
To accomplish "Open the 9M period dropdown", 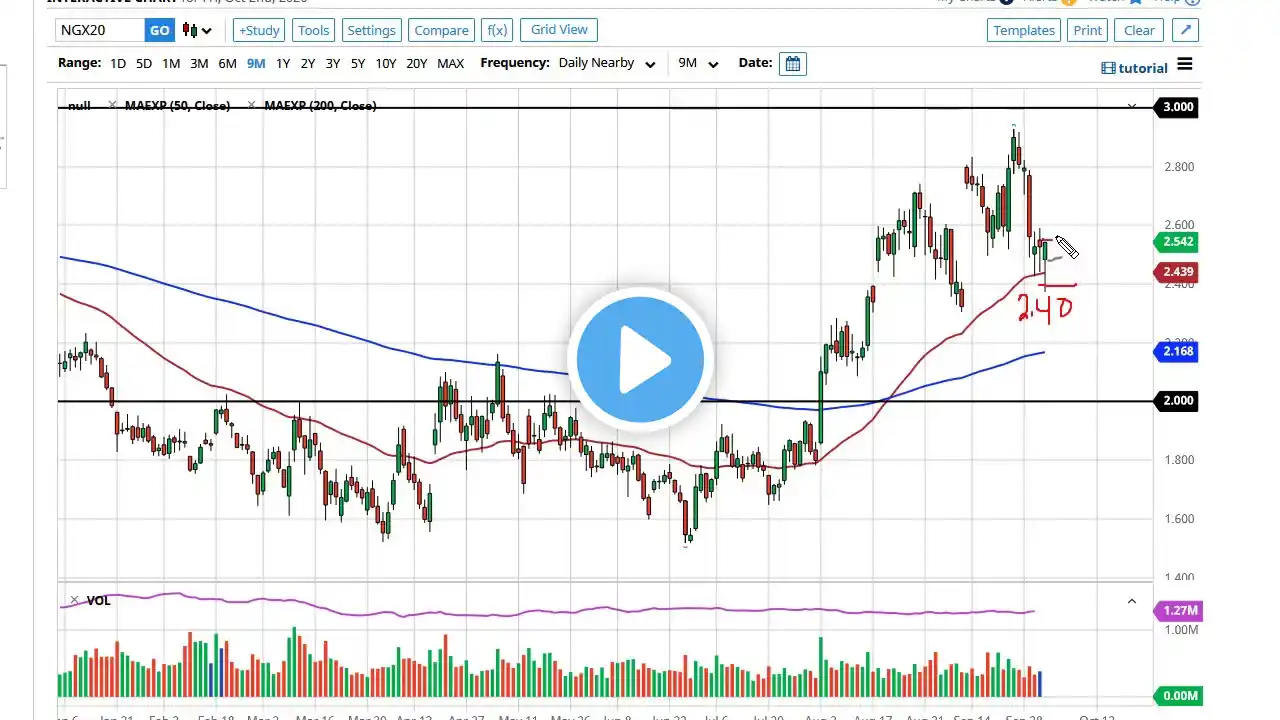I will (698, 63).
